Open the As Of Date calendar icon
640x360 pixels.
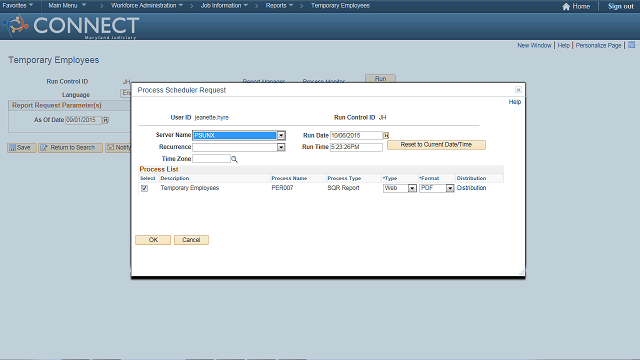pos(105,120)
